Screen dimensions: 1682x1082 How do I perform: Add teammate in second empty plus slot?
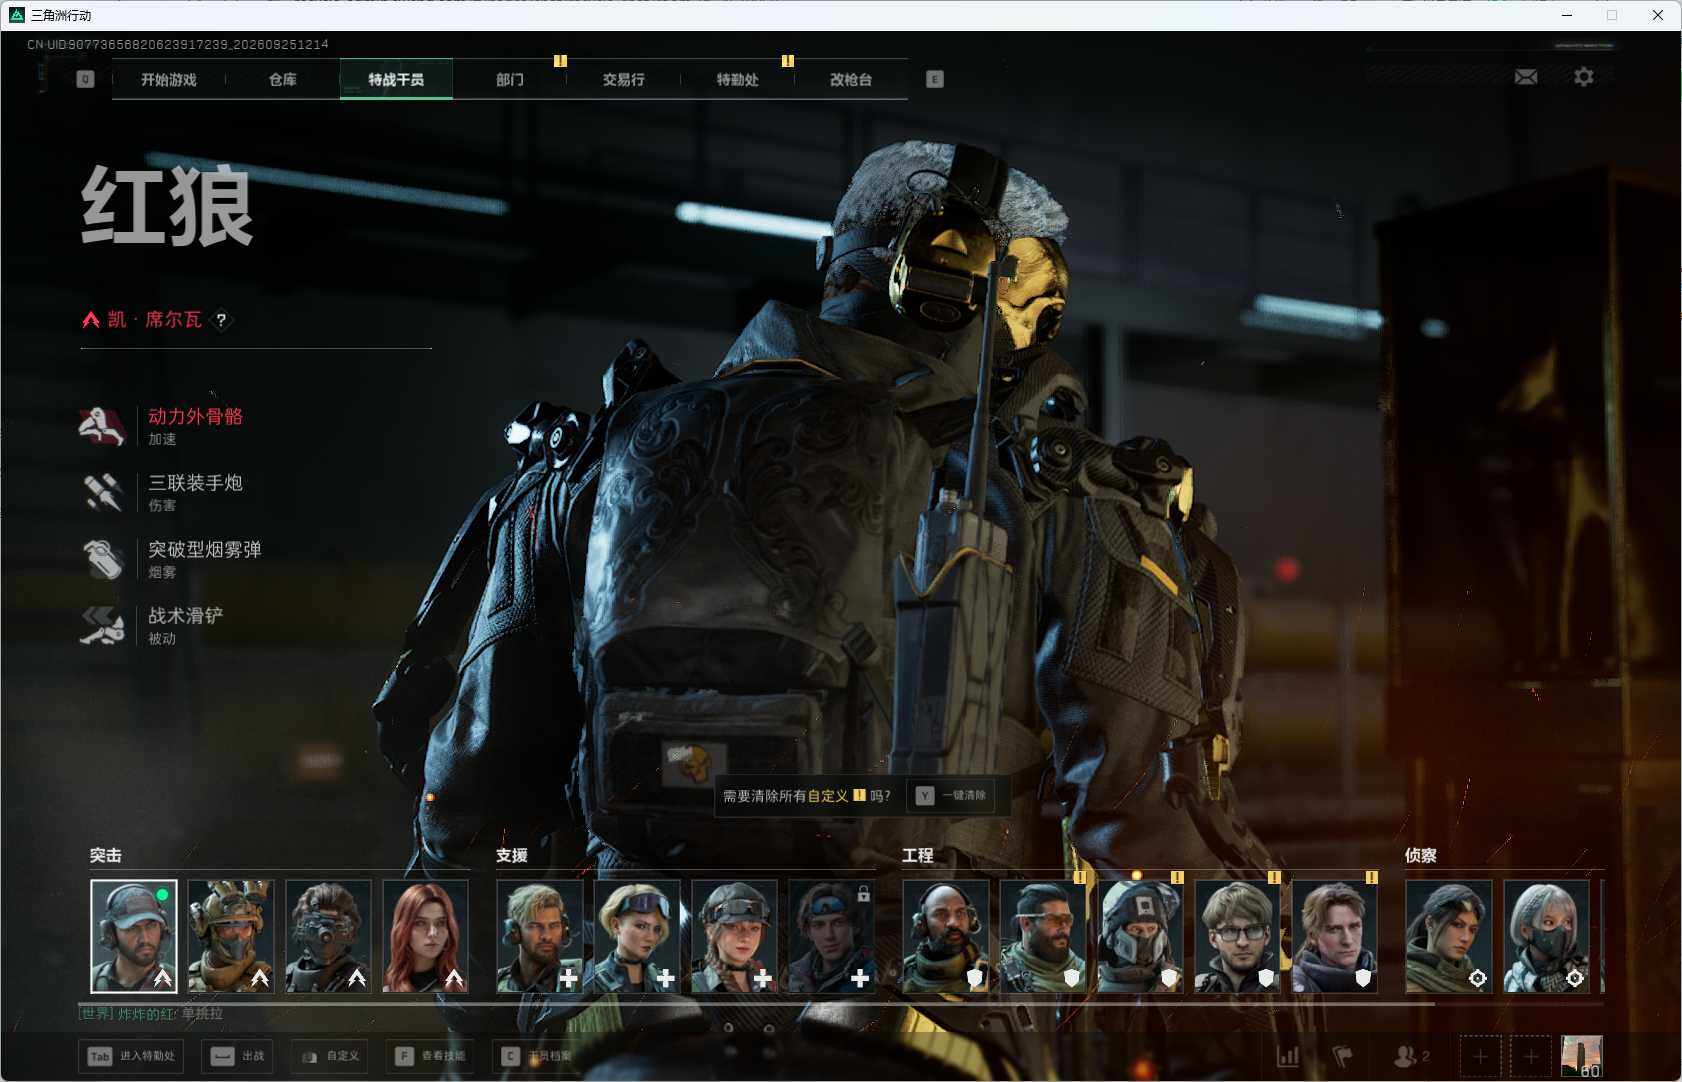click(x=1530, y=1056)
